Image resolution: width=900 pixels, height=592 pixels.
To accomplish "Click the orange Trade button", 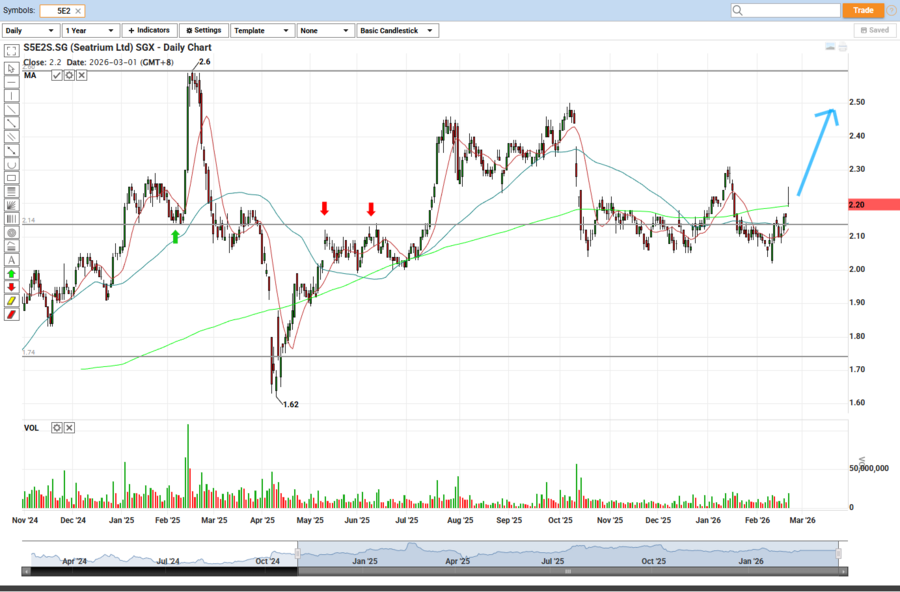I will (863, 10).
